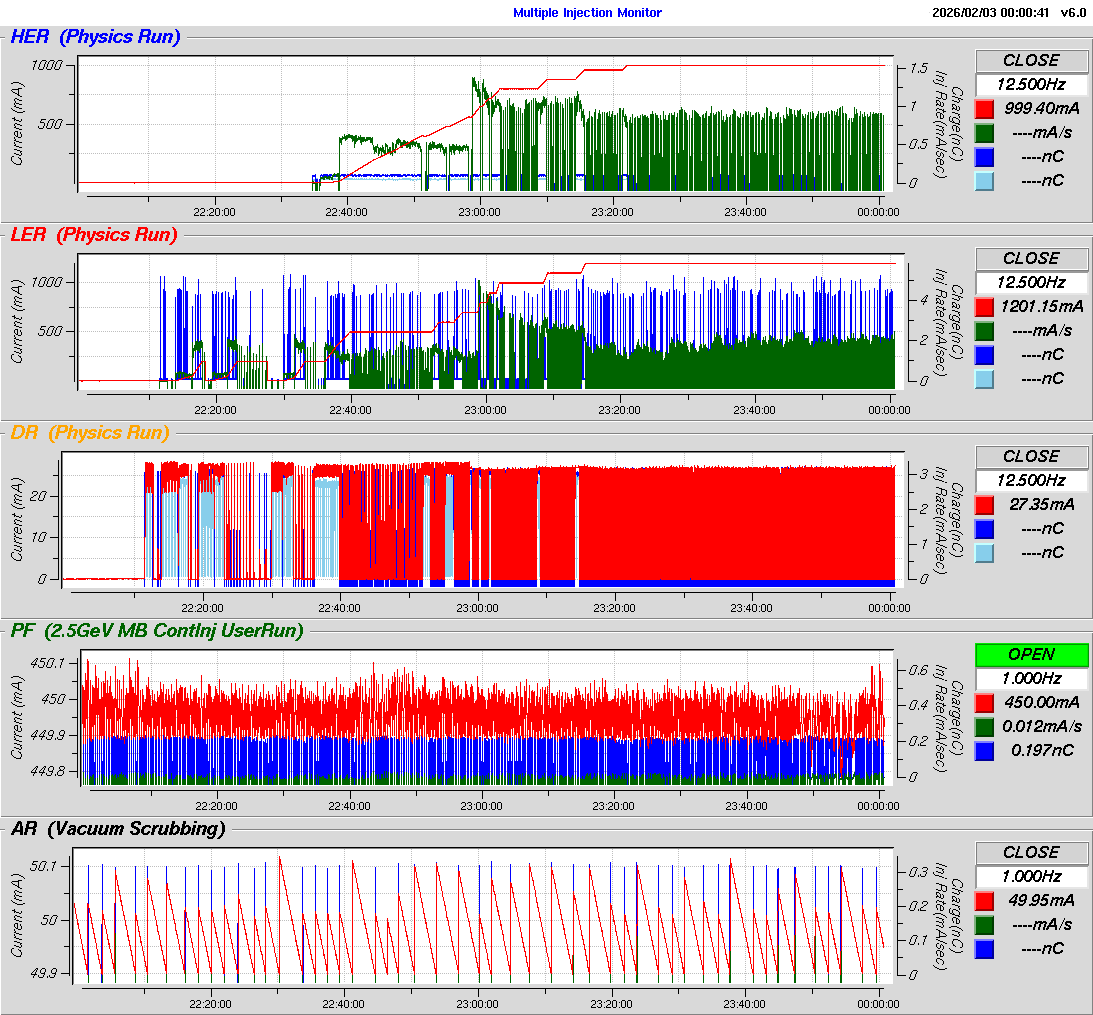The image size is (1093, 1015).
Task: Click the PF 450.00mA current readout
Action: [x=1041, y=702]
